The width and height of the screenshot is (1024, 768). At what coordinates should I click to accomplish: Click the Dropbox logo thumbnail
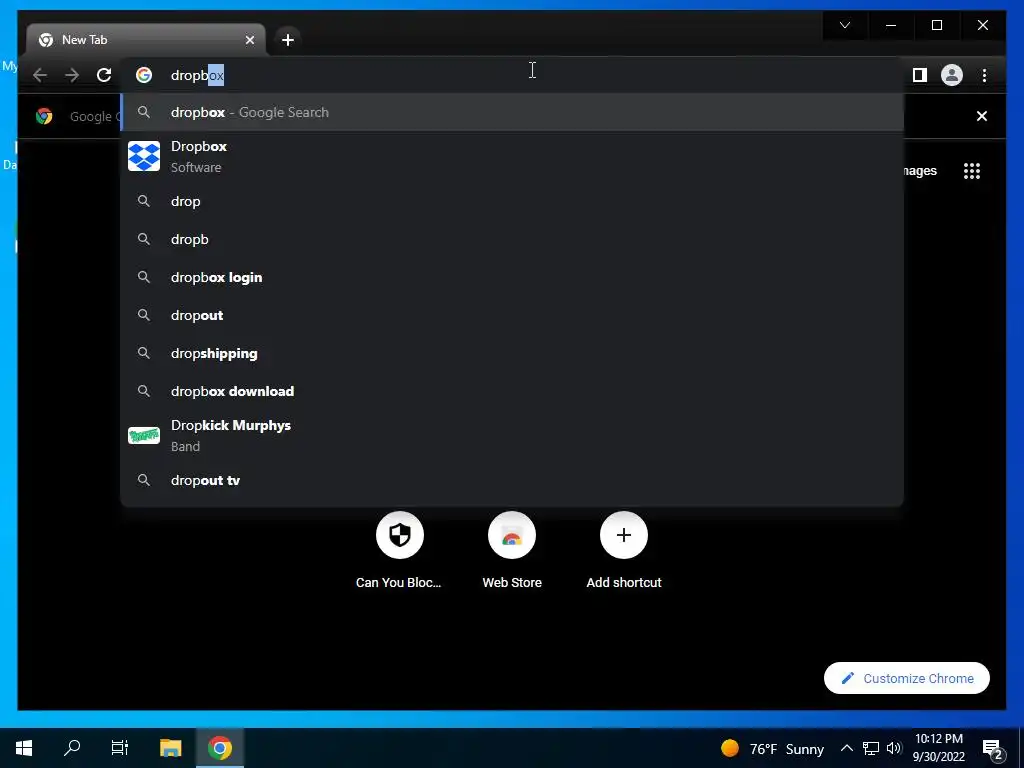coord(144,157)
